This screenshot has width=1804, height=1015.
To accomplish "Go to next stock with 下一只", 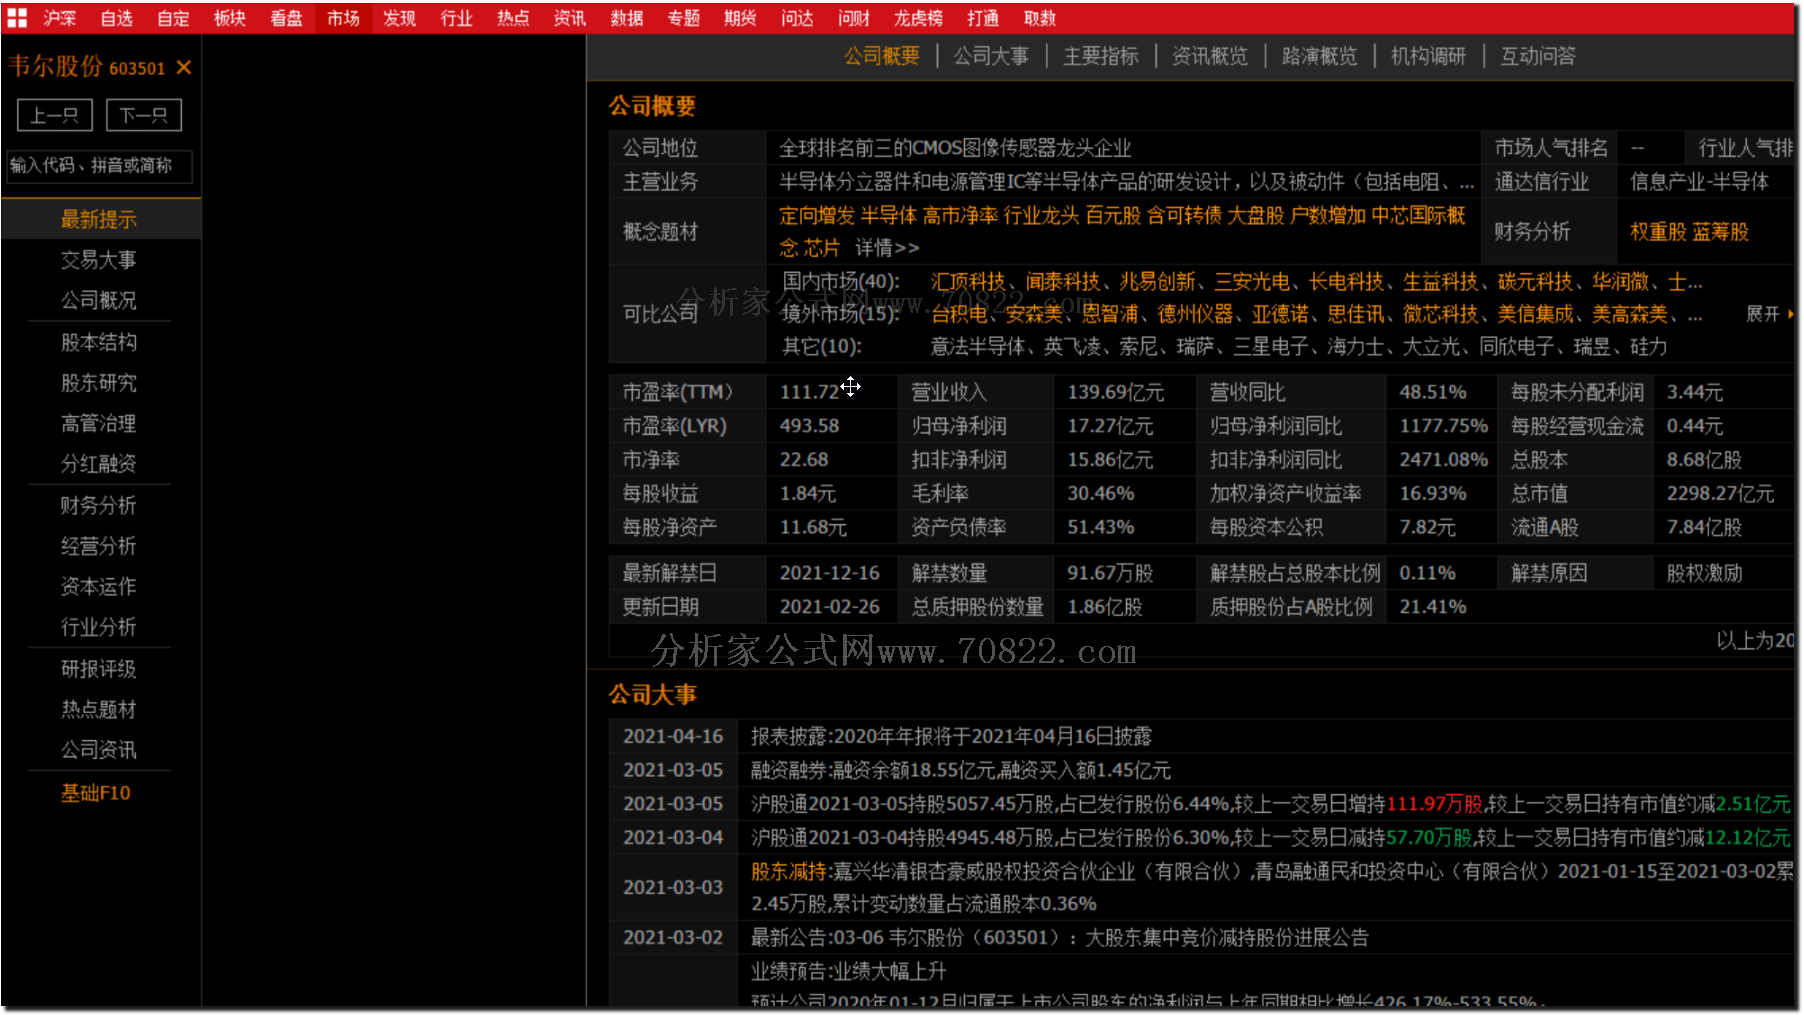I will point(144,115).
